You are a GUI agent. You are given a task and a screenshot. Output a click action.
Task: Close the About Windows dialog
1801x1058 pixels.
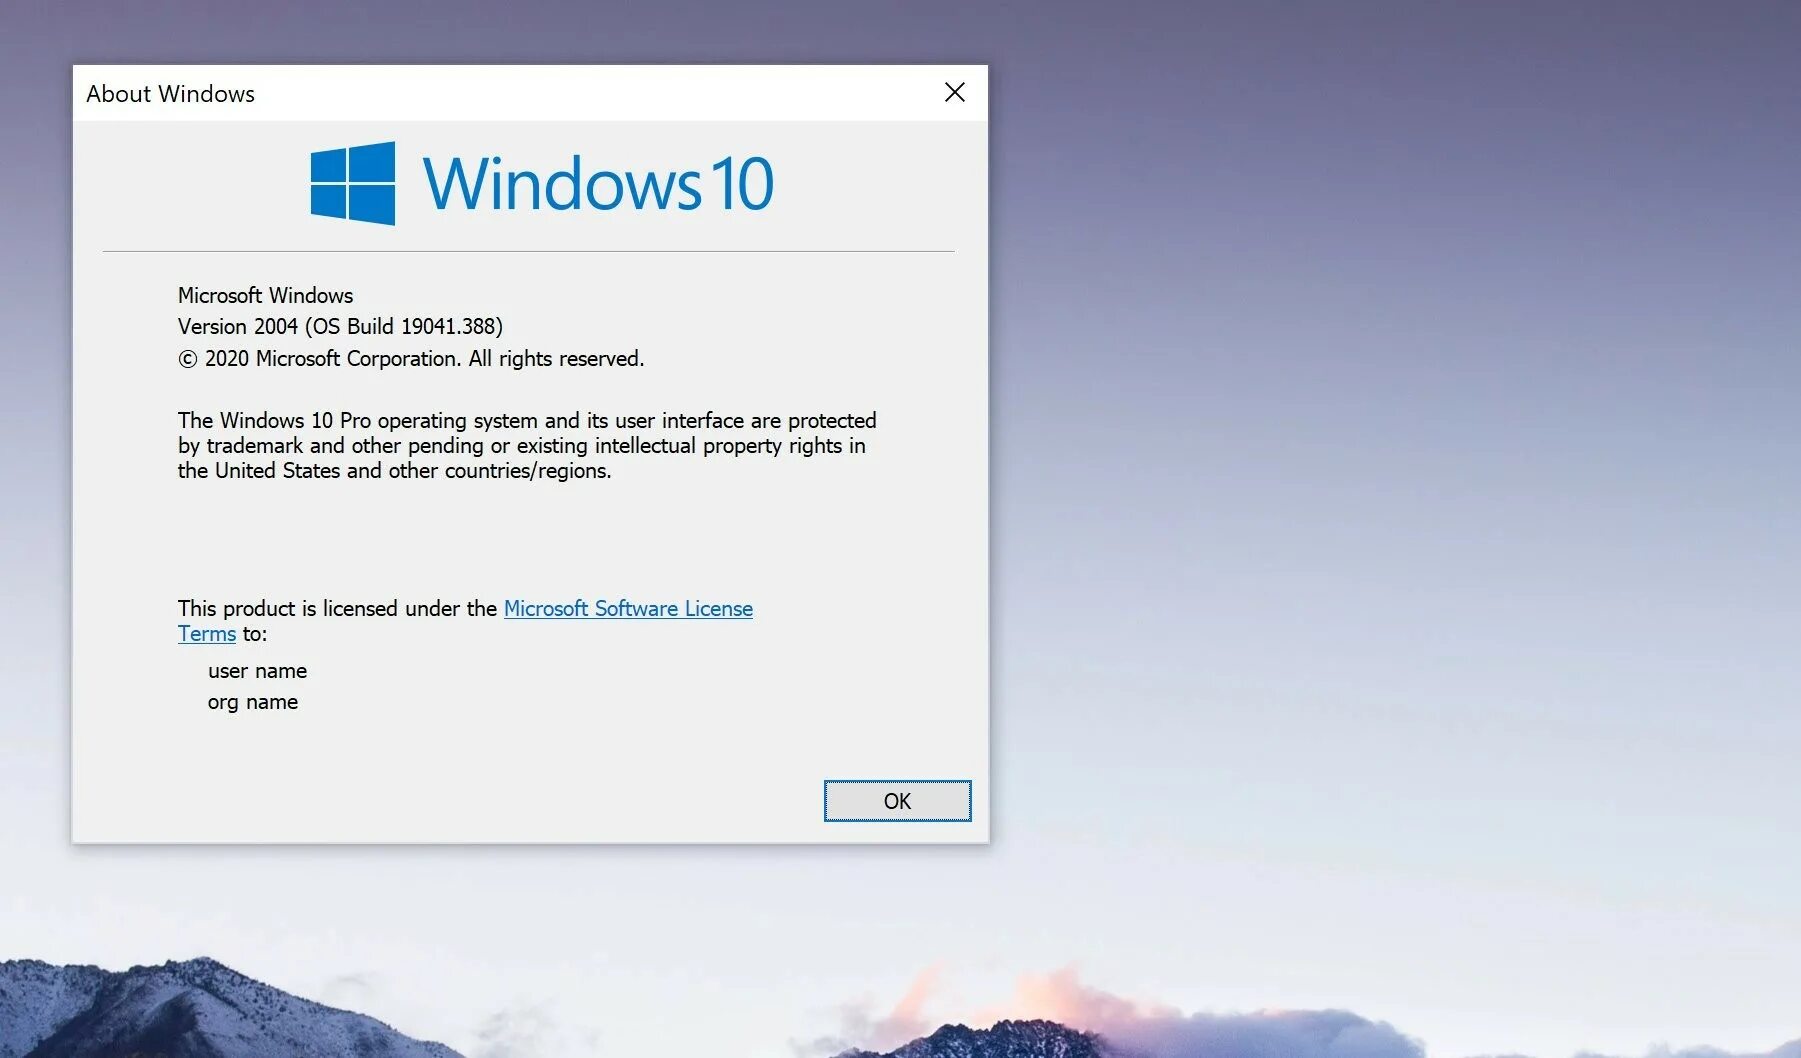pos(954,92)
